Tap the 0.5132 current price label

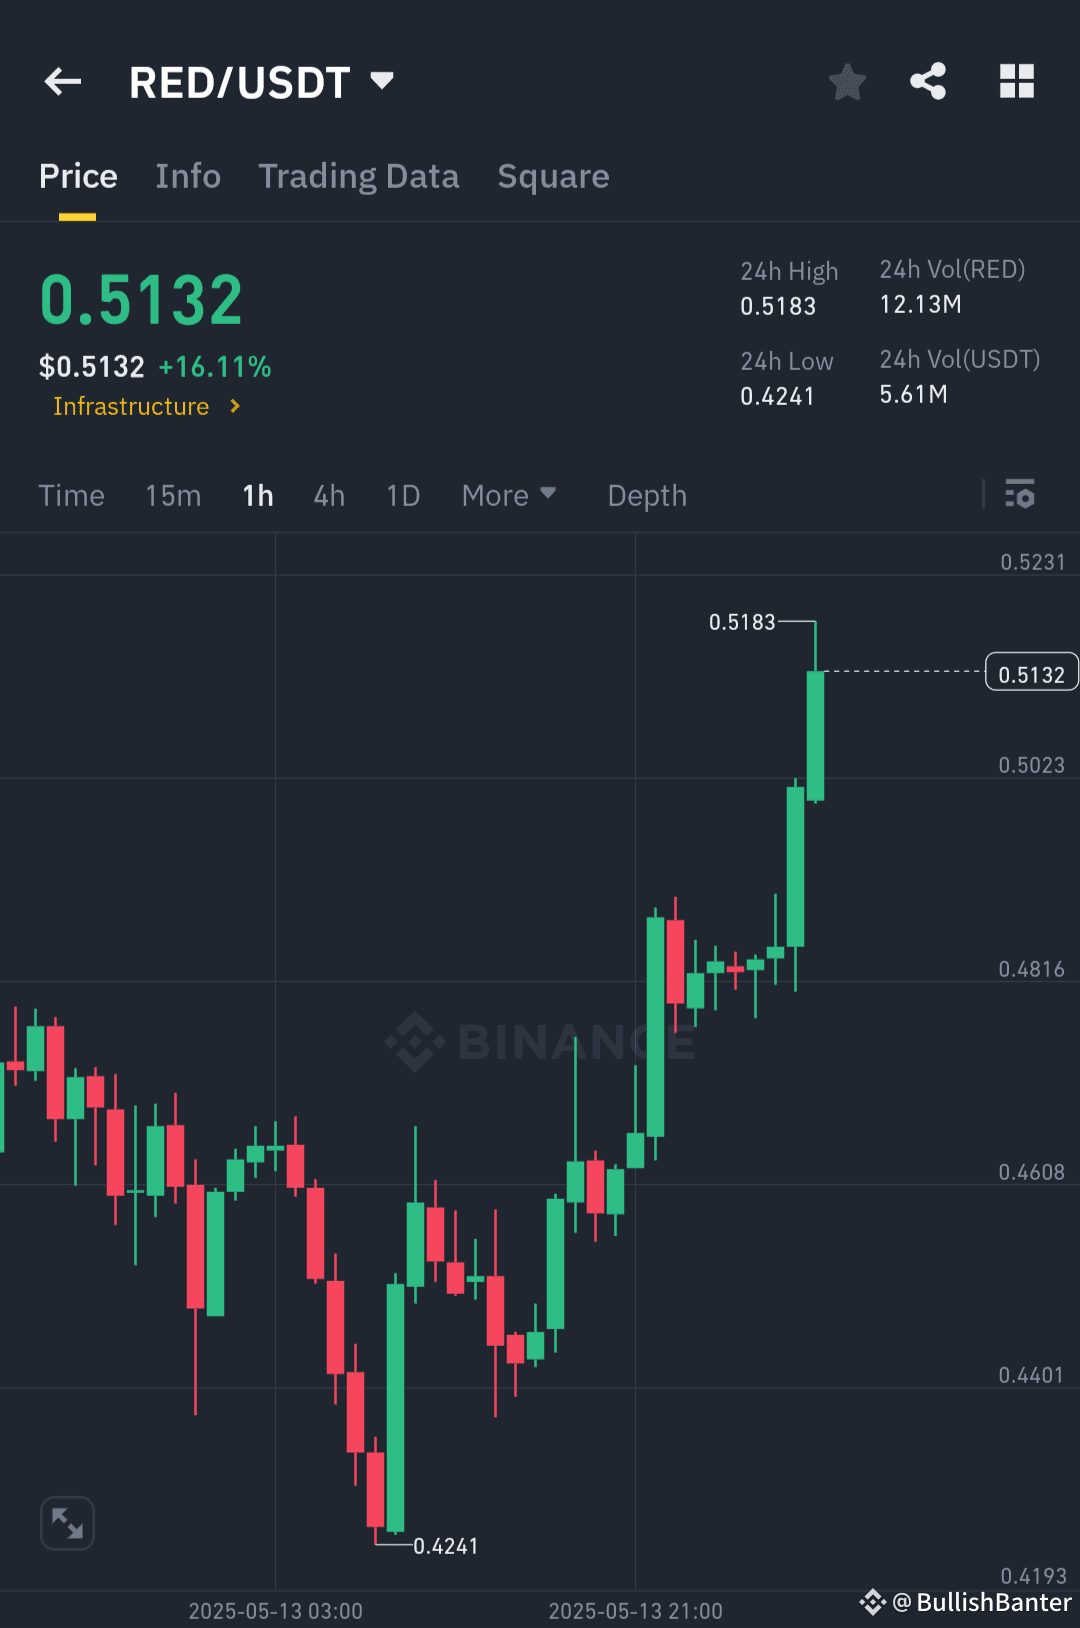(1031, 672)
